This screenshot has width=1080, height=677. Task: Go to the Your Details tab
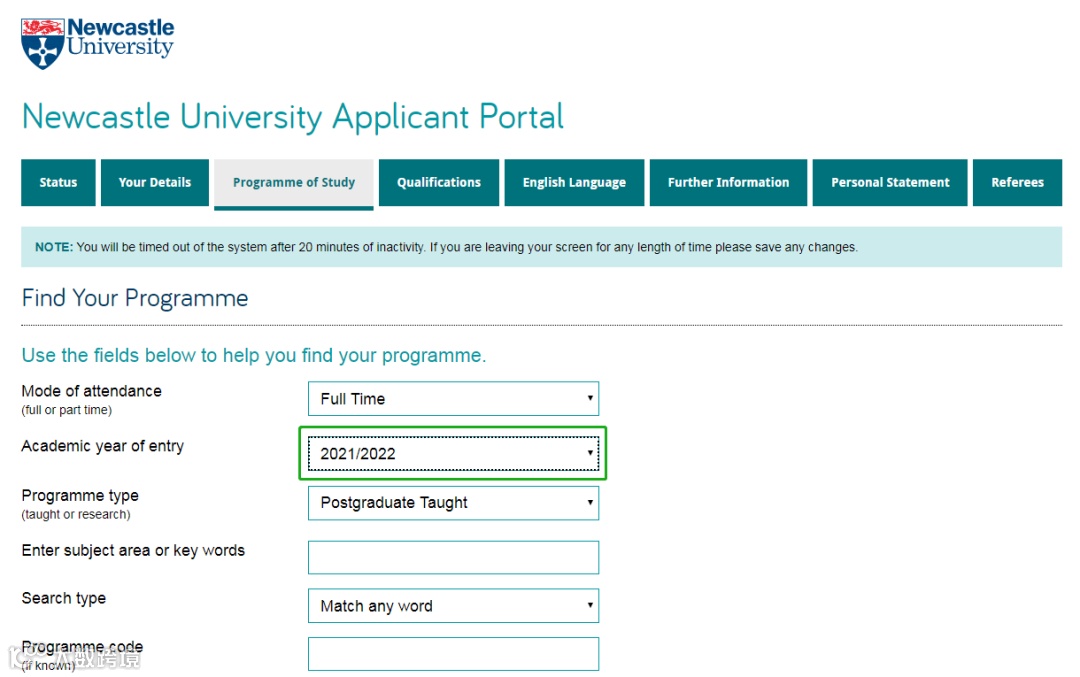154,183
